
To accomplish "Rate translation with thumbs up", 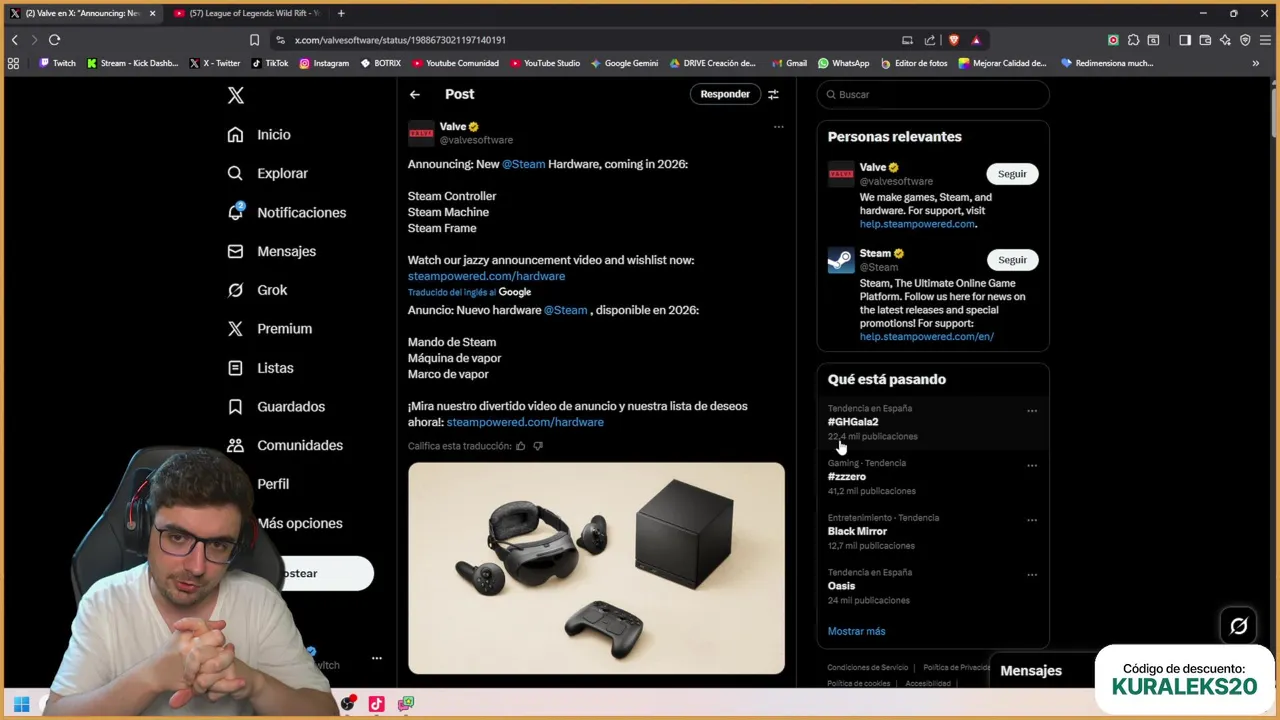I will pyautogui.click(x=520, y=446).
